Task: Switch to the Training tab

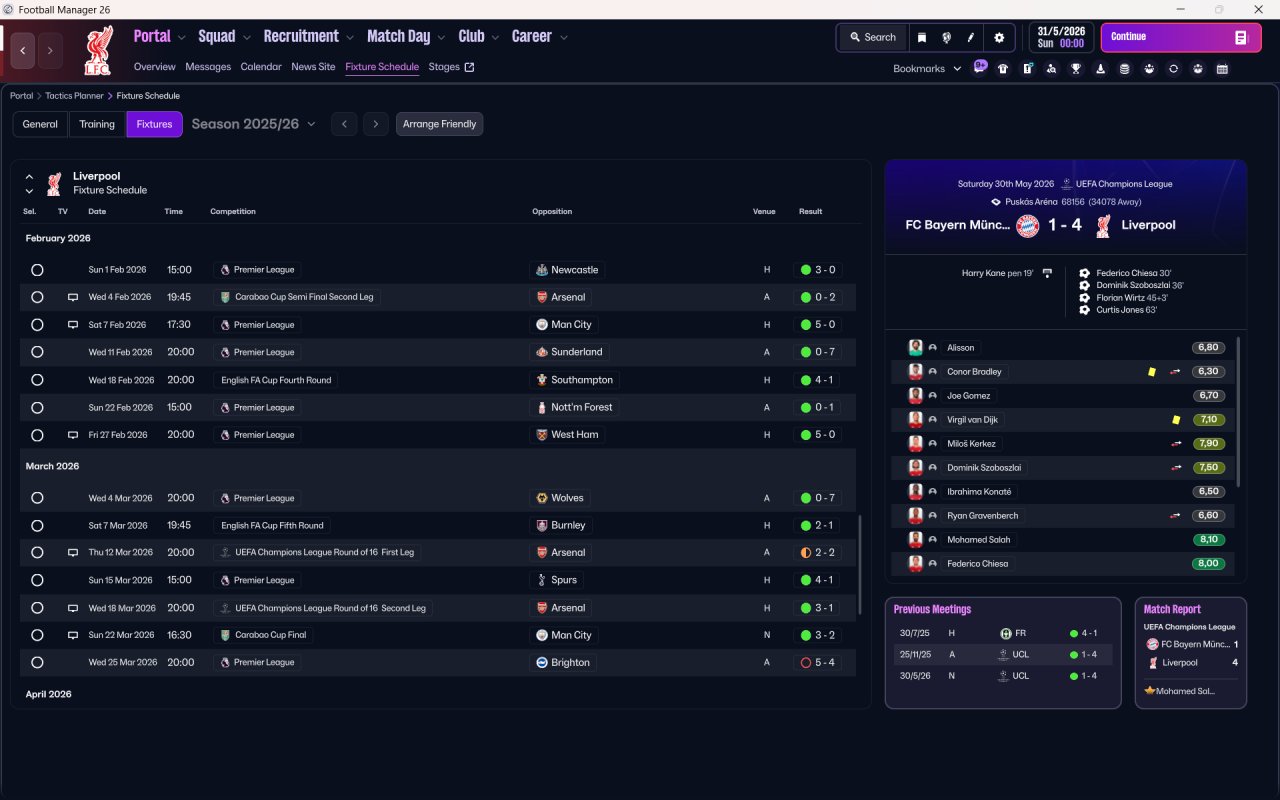Action: (97, 124)
